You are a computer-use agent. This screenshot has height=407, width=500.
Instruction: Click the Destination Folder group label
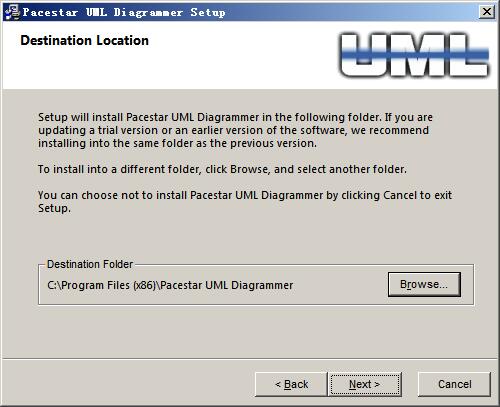(90, 264)
